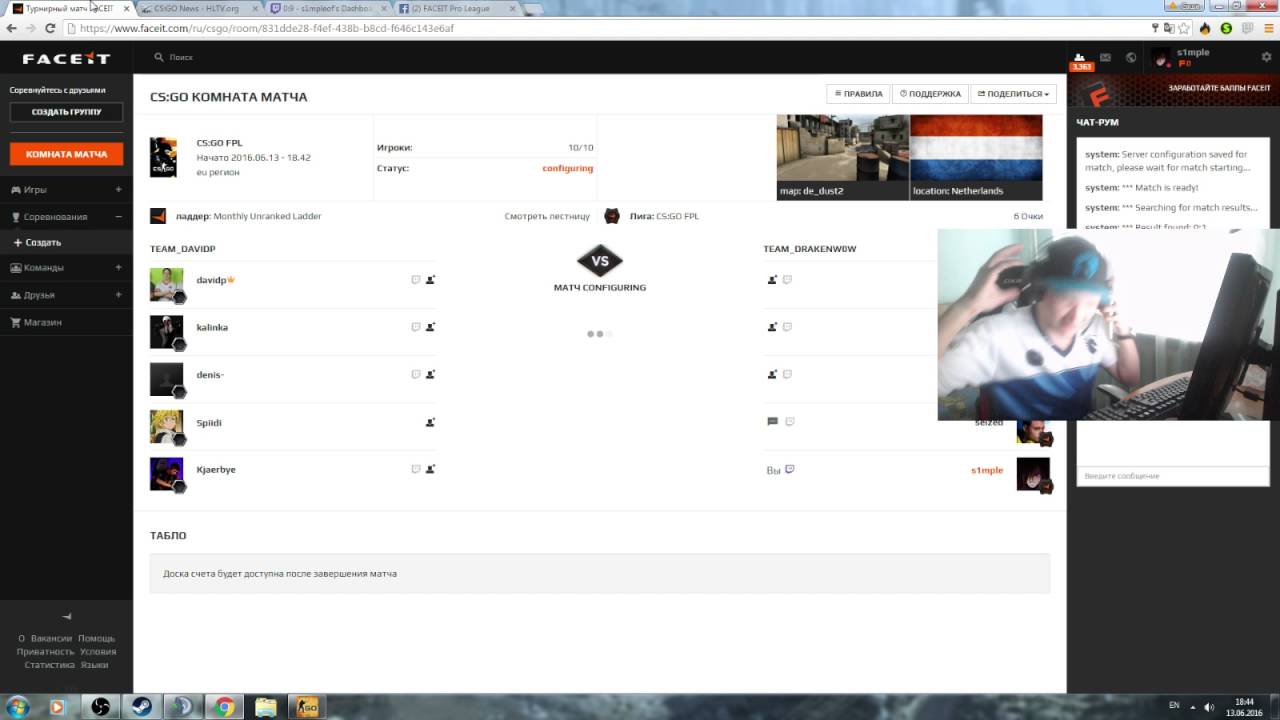Click the Смотреть лестницу link

pyautogui.click(x=547, y=216)
